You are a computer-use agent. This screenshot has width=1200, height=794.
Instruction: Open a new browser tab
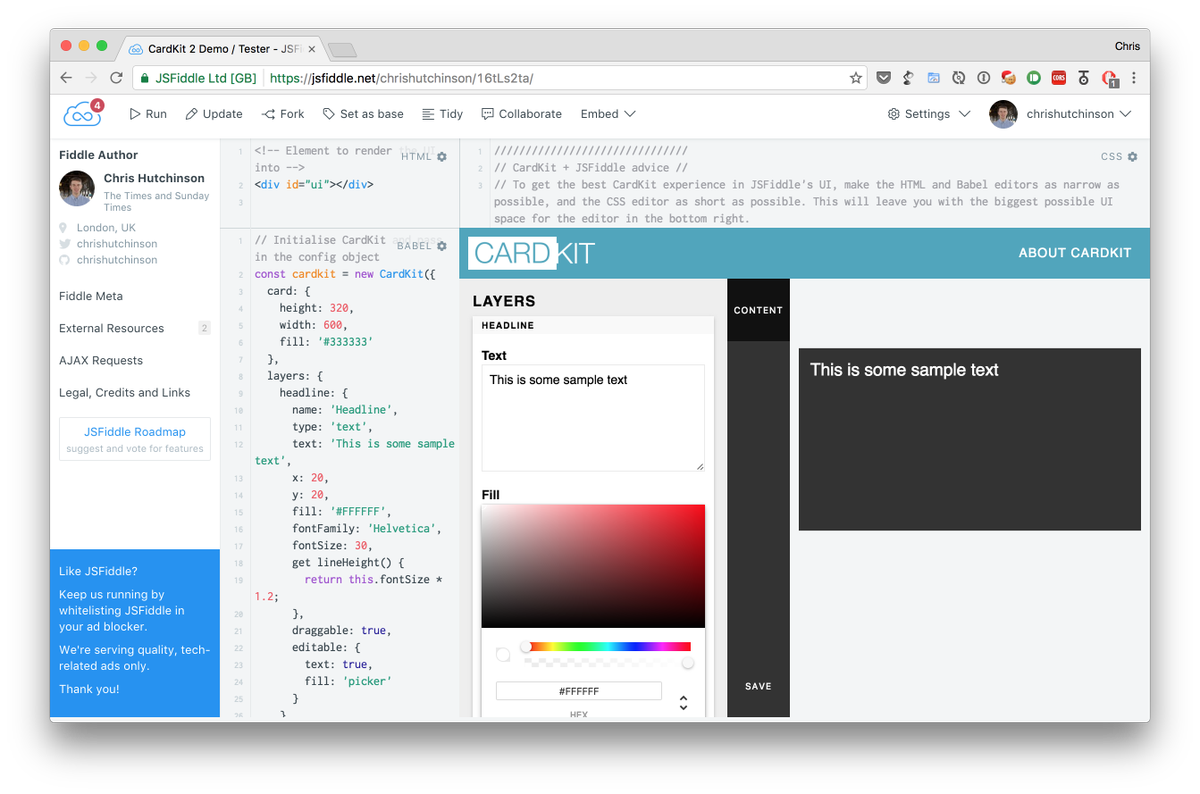tap(342, 49)
